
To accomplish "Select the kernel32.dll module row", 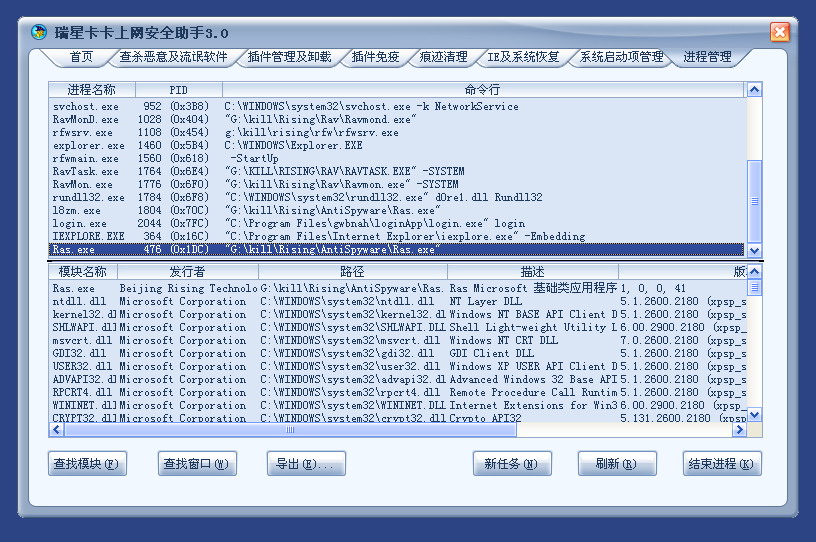I will 398,314.
